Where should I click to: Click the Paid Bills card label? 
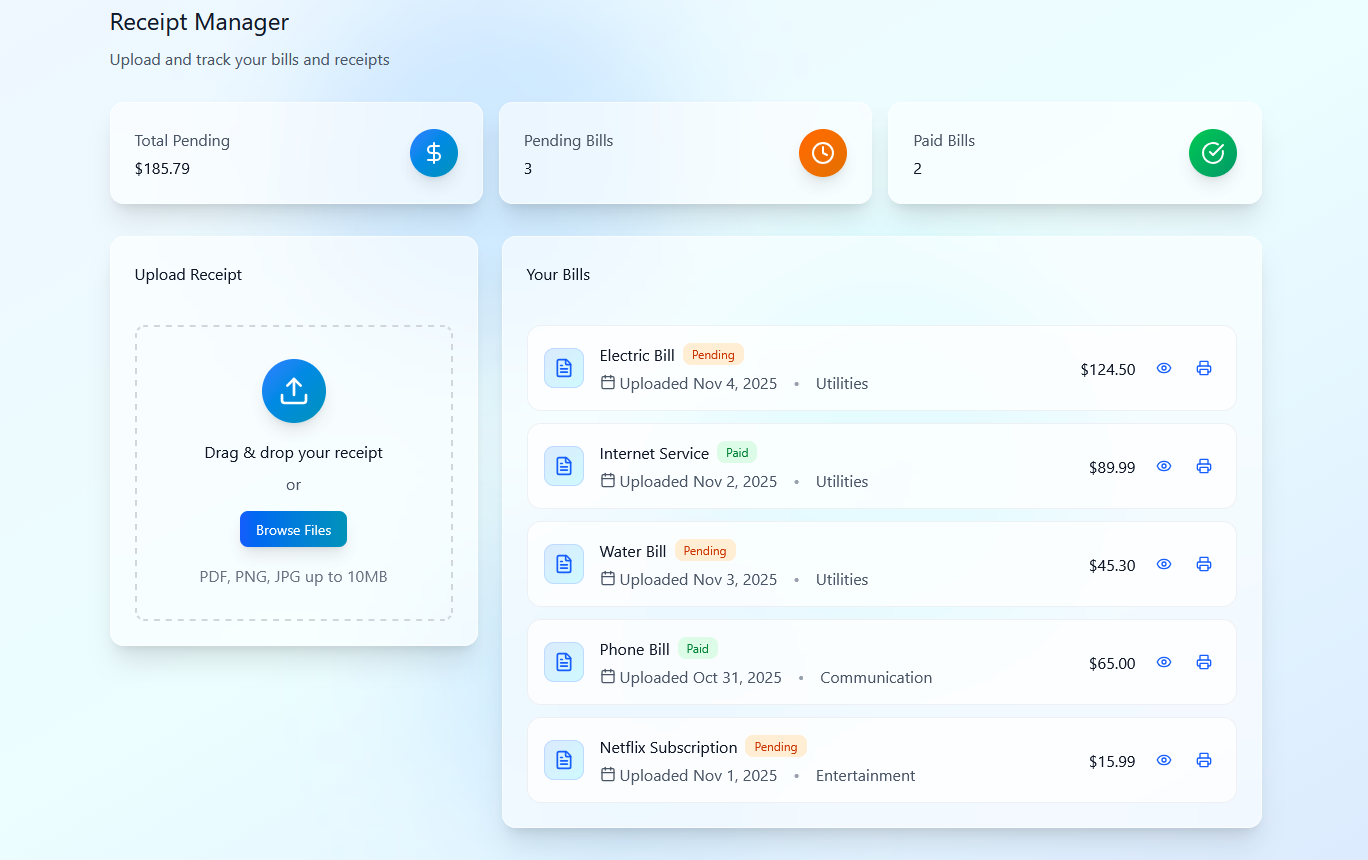944,141
